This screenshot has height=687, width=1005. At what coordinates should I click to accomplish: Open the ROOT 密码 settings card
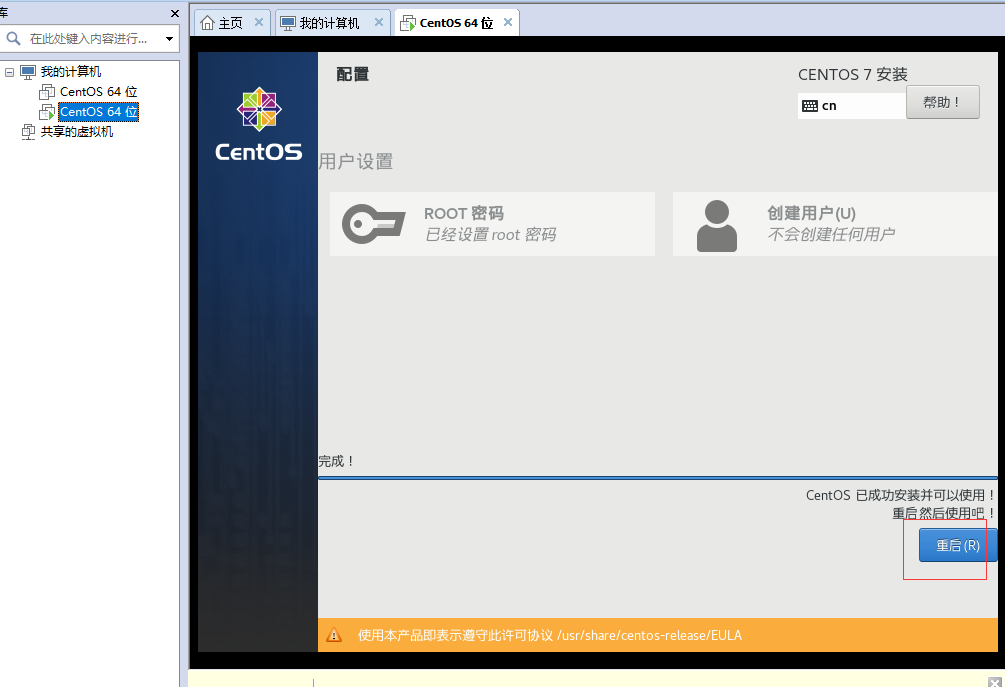pos(492,224)
